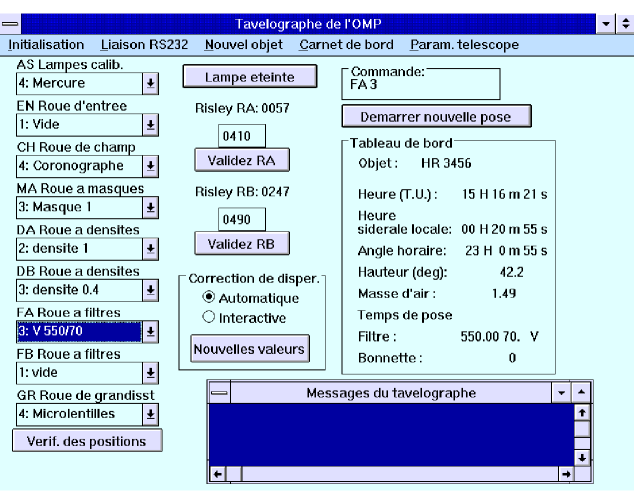The image size is (634, 491).
Task: Expand the EN Roue d'entree dropdown
Action: (x=150, y=124)
